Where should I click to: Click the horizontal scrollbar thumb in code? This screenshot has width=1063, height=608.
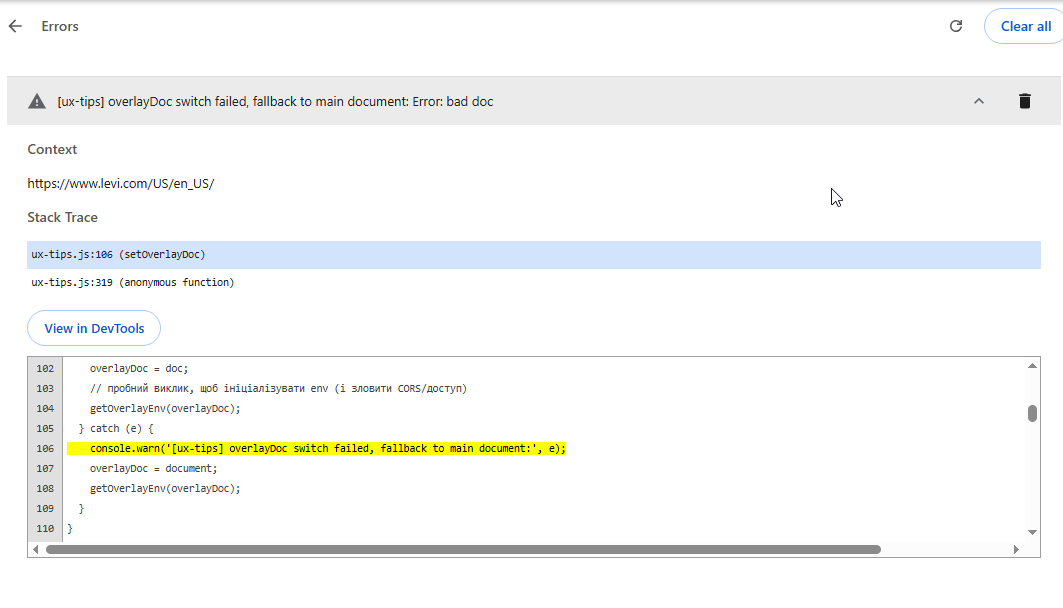(463, 550)
